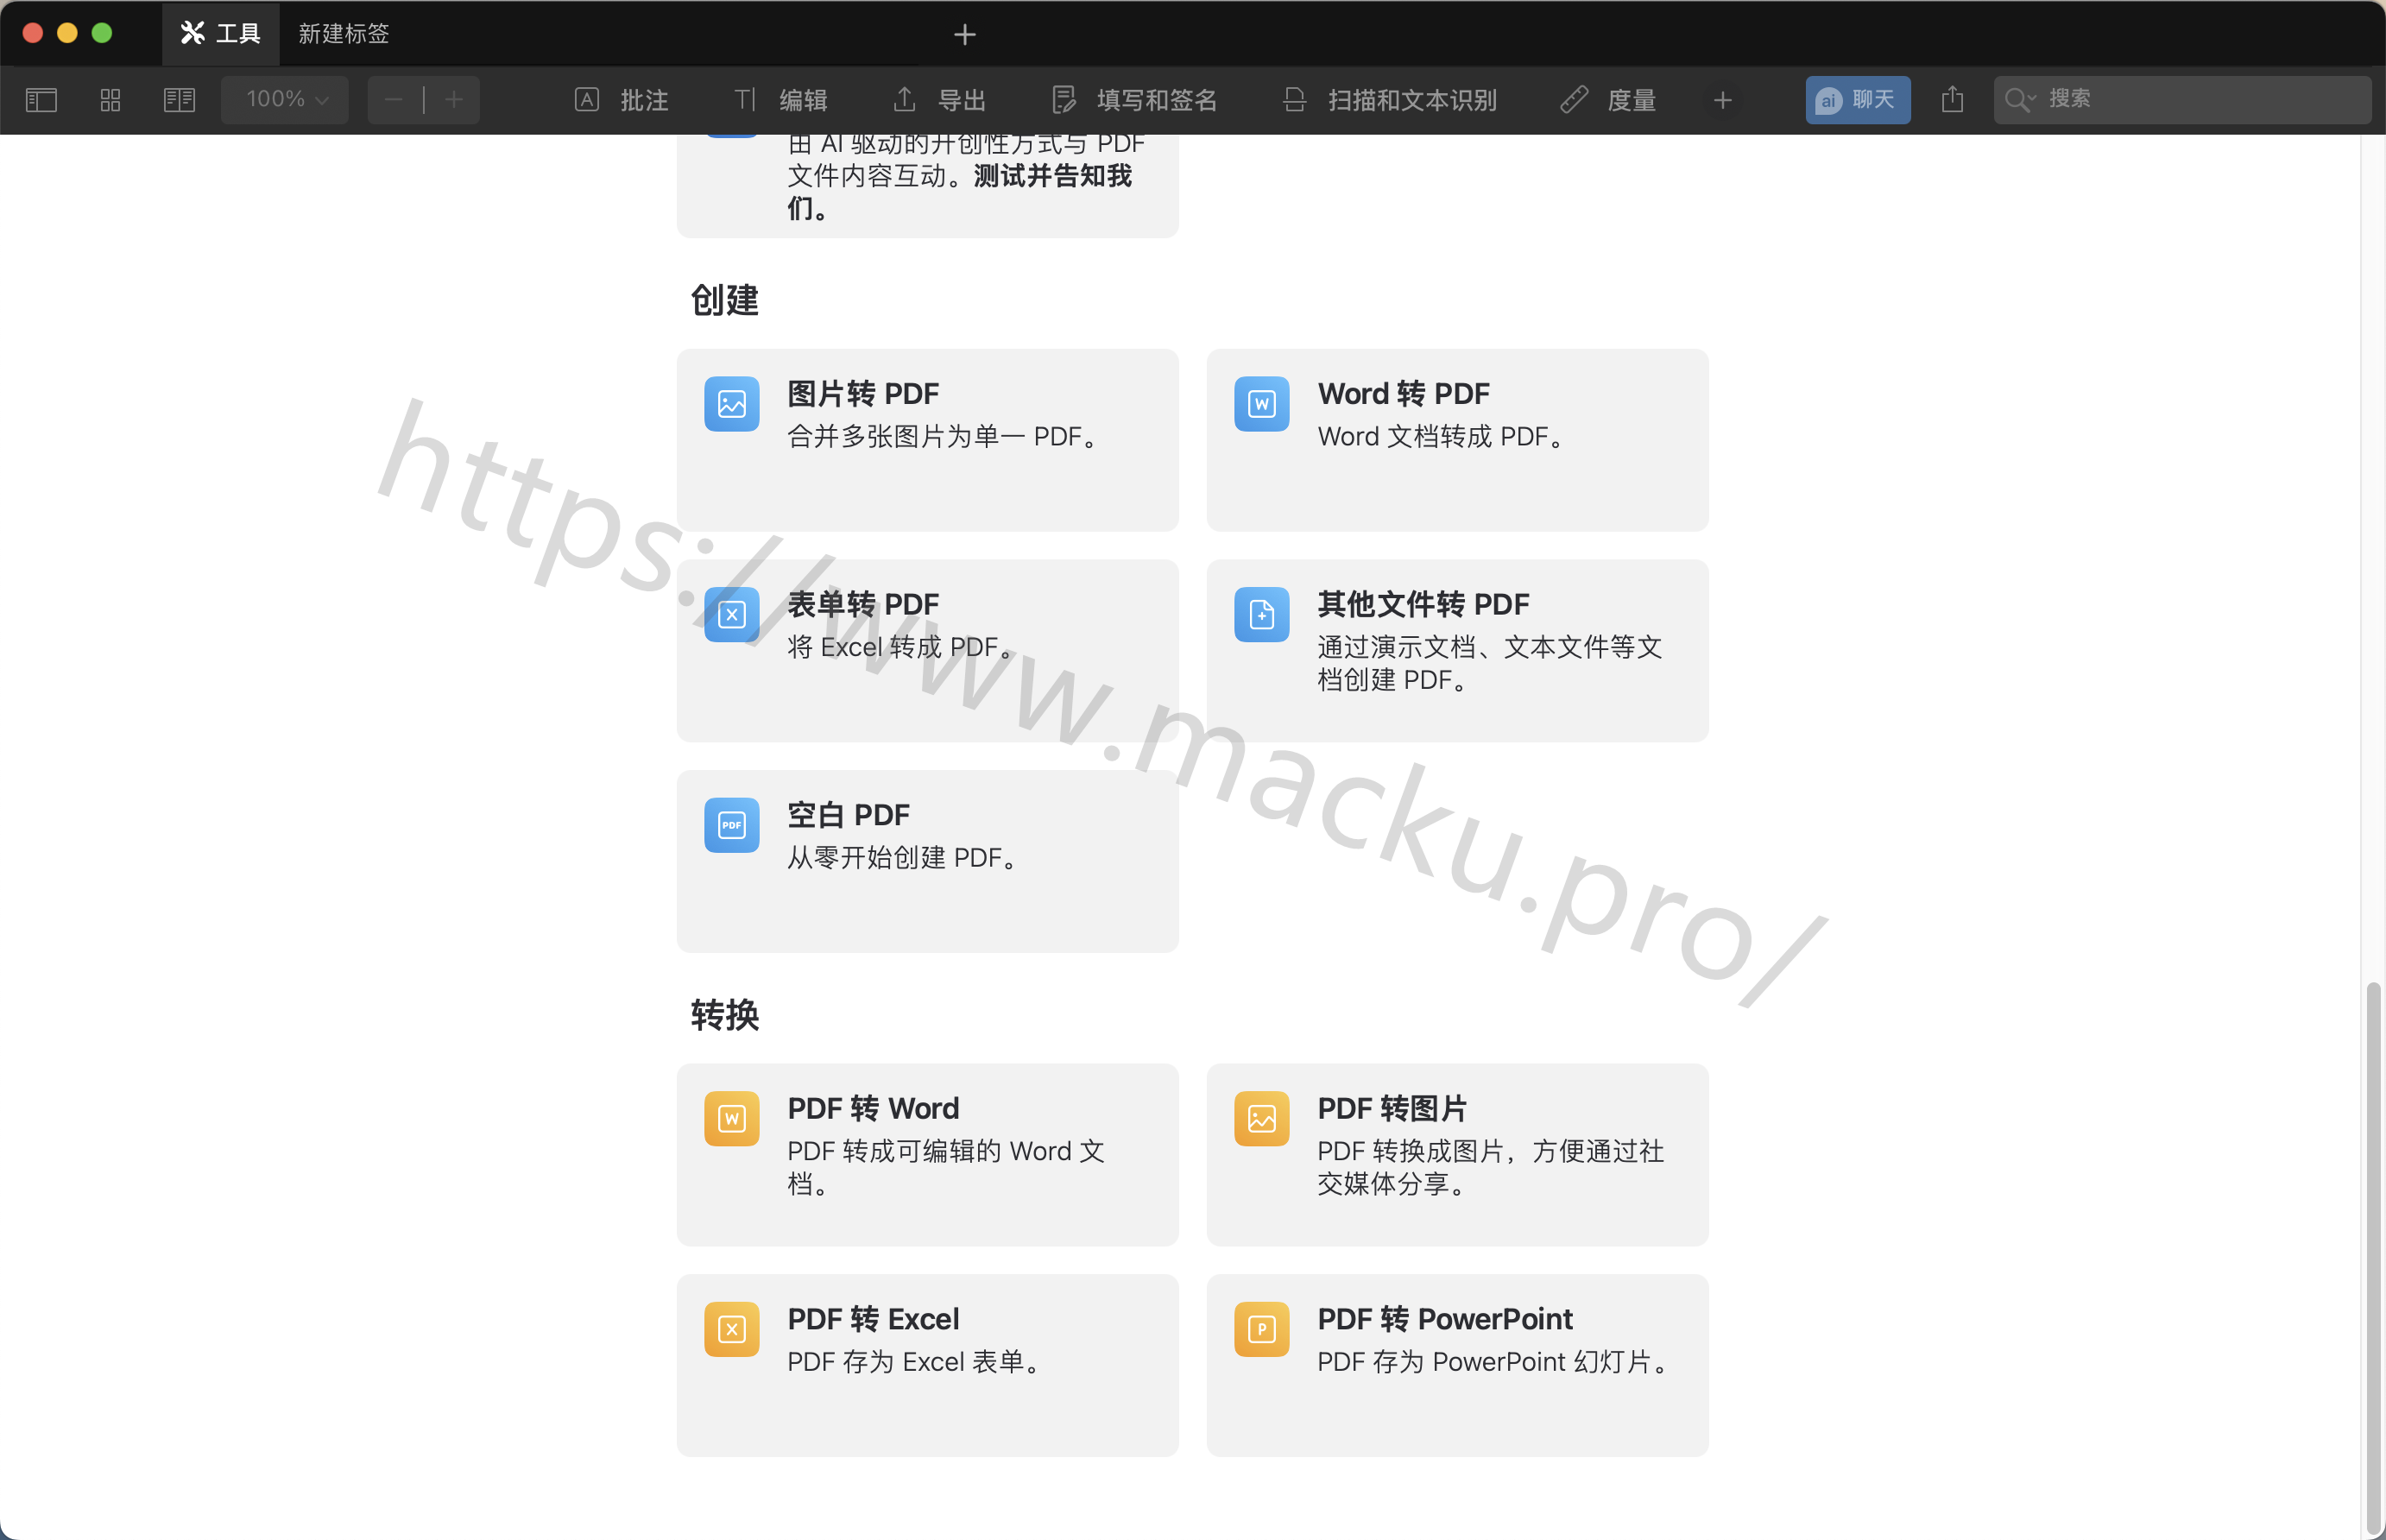The image size is (2386, 1540).
Task: Open the 度量 measure tool
Action: pyautogui.click(x=1608, y=99)
